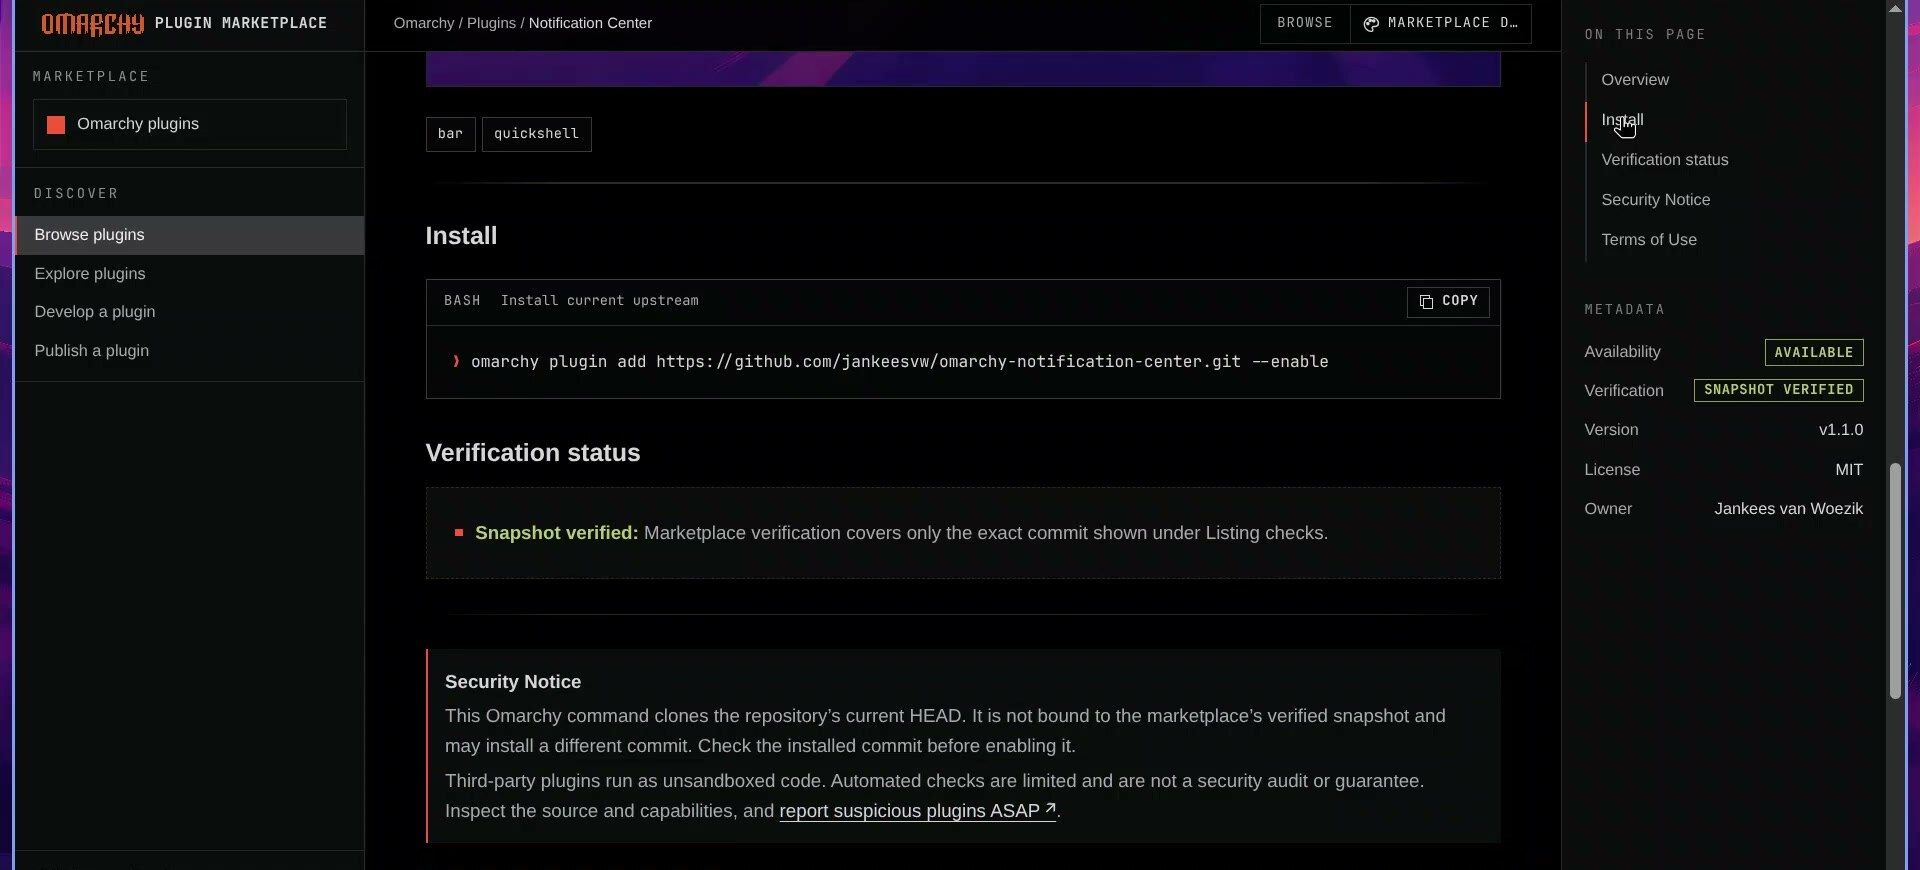Click the red bullet before Snapshot verified

tap(459, 533)
